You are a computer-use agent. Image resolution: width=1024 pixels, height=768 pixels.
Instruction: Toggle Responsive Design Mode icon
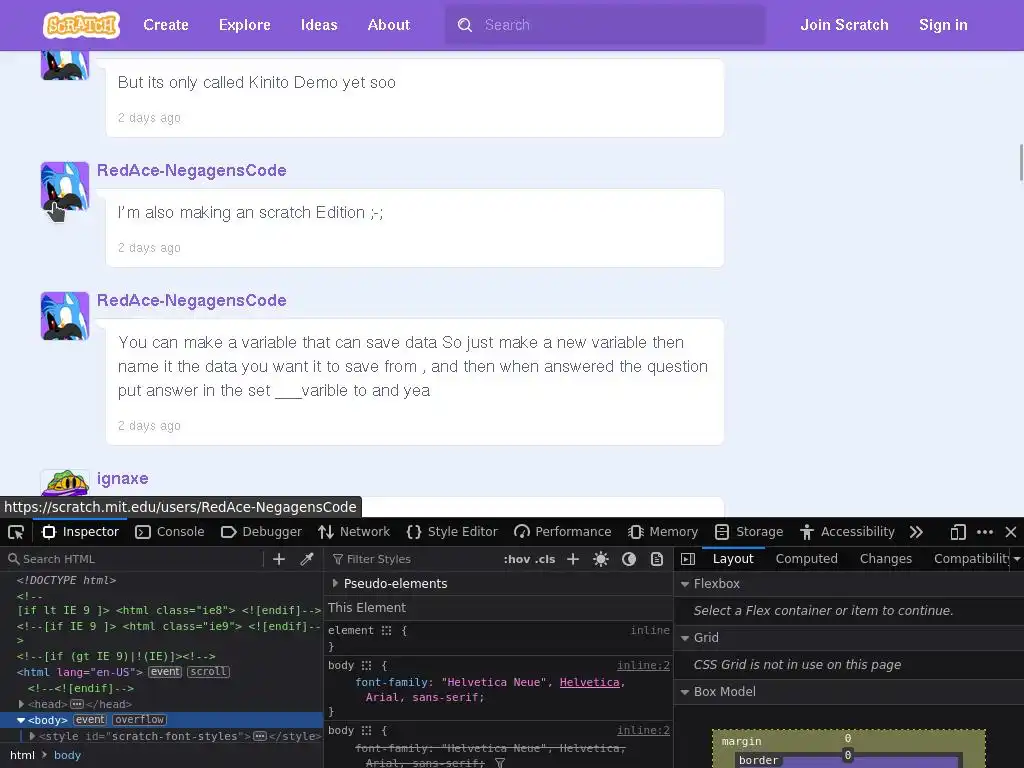click(958, 532)
